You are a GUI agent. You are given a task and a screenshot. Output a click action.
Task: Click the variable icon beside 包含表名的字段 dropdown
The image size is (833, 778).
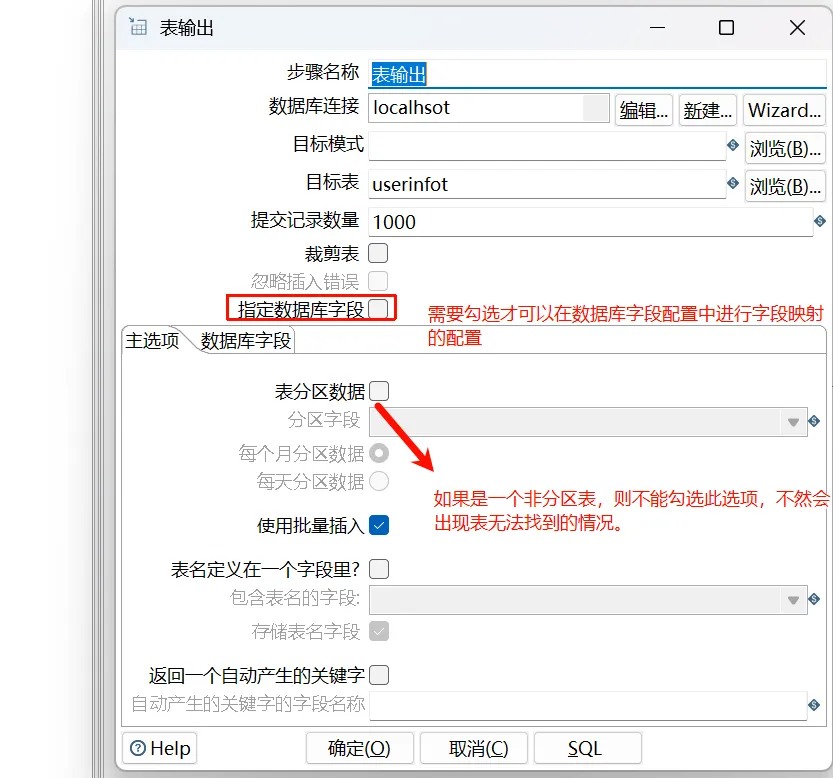pos(814,599)
